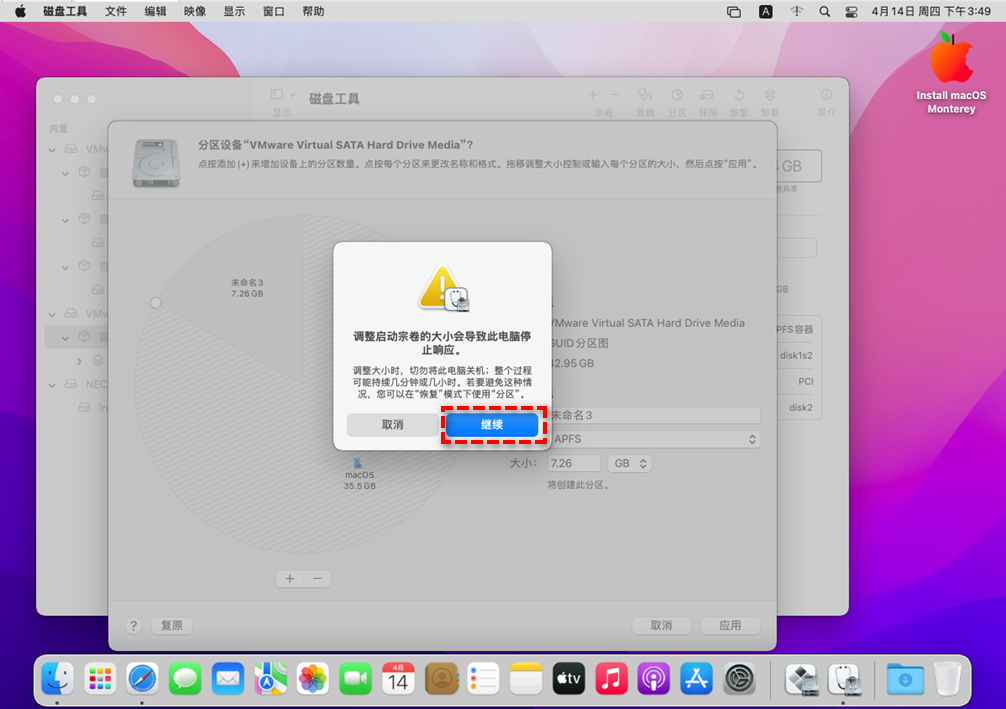
Task: Open Launchpad from the Dock
Action: [100, 678]
